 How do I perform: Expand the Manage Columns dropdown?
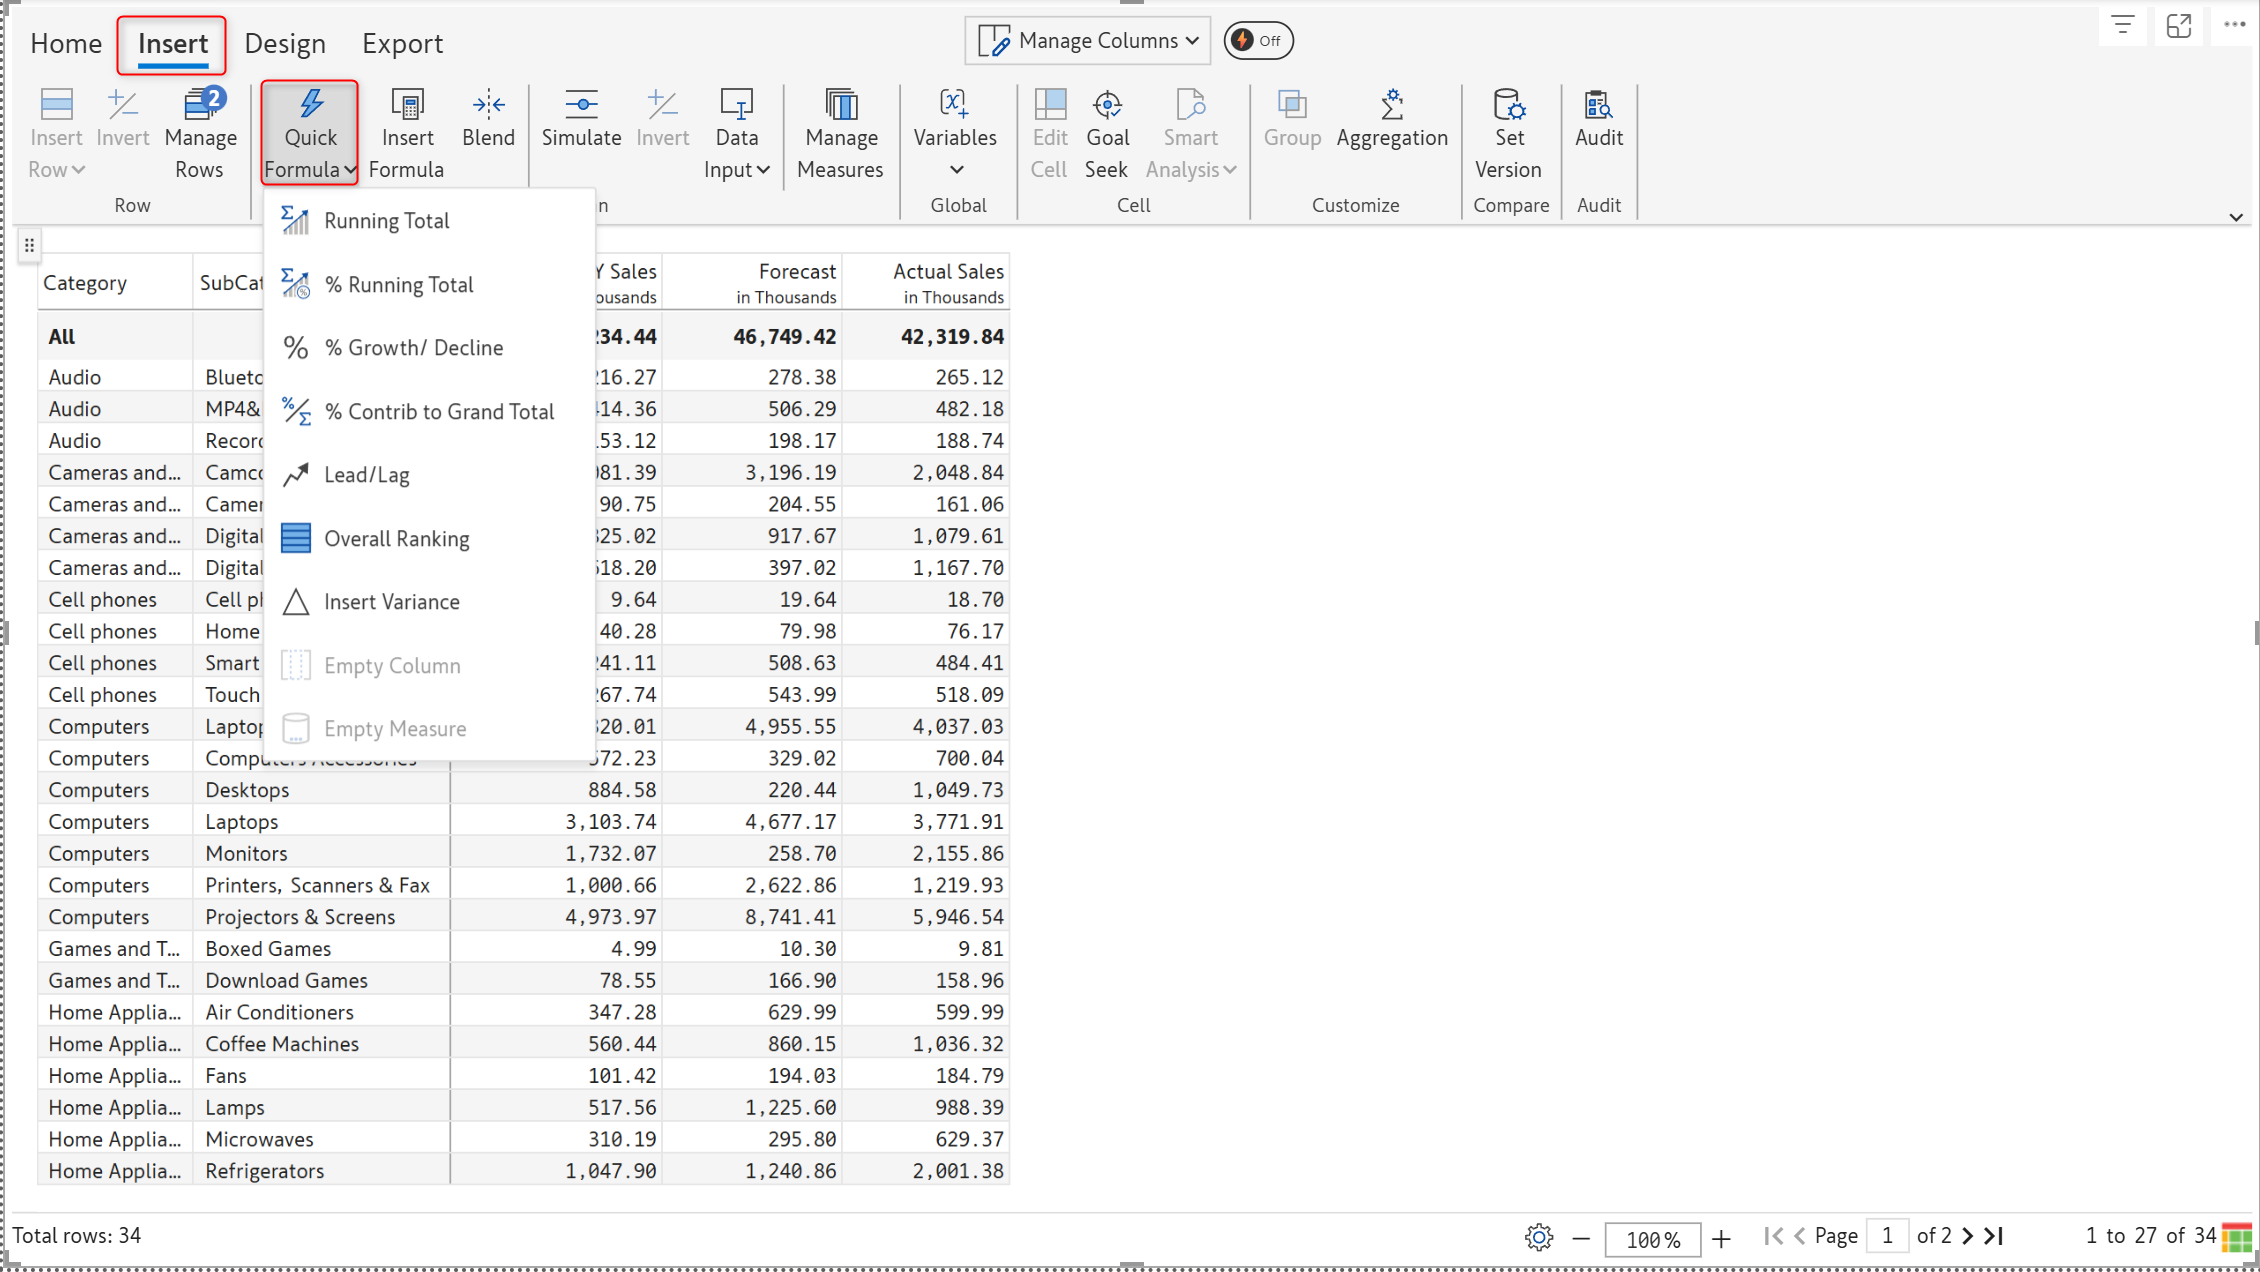pos(1088,41)
